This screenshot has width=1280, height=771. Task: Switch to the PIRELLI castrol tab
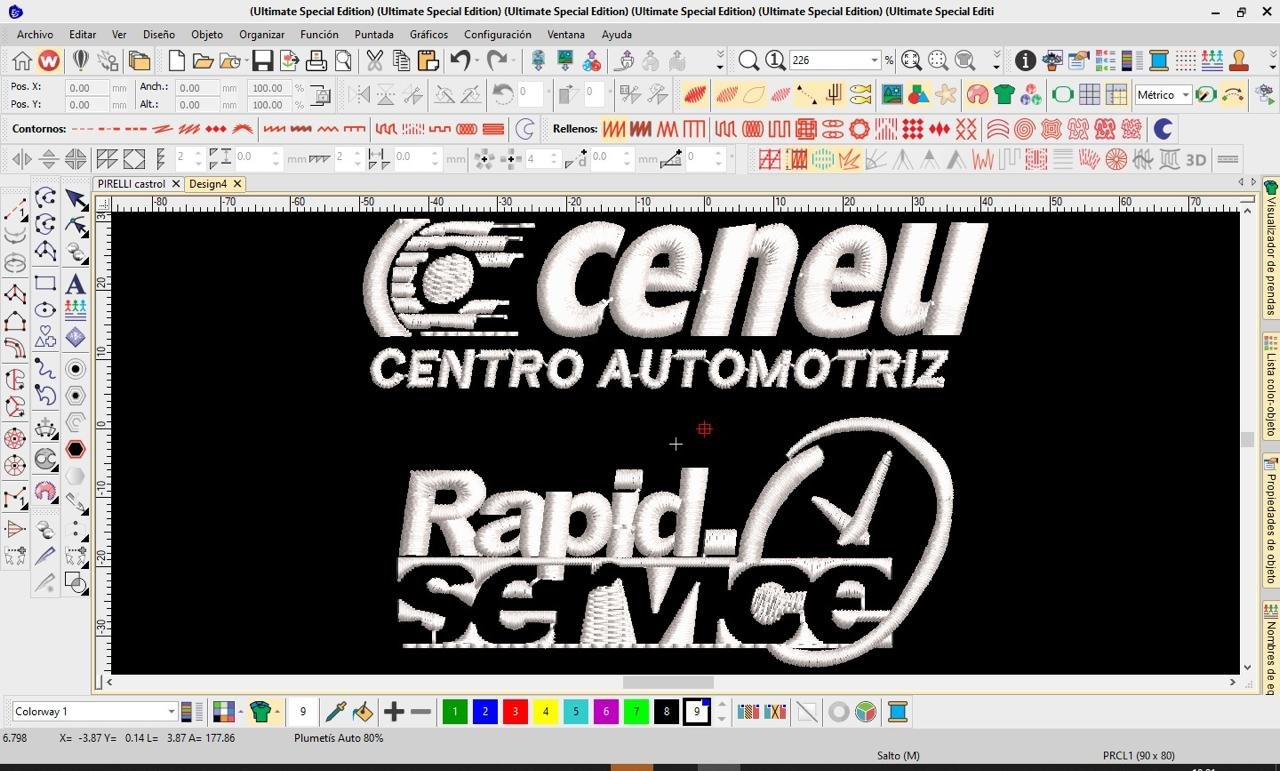pyautogui.click(x=131, y=184)
